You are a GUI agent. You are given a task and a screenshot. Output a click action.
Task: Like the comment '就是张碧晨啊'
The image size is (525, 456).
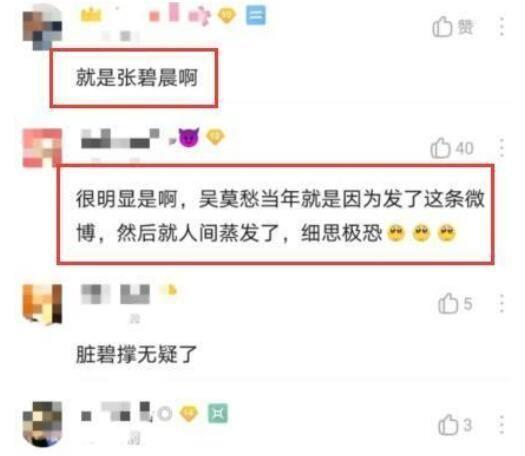point(452,27)
